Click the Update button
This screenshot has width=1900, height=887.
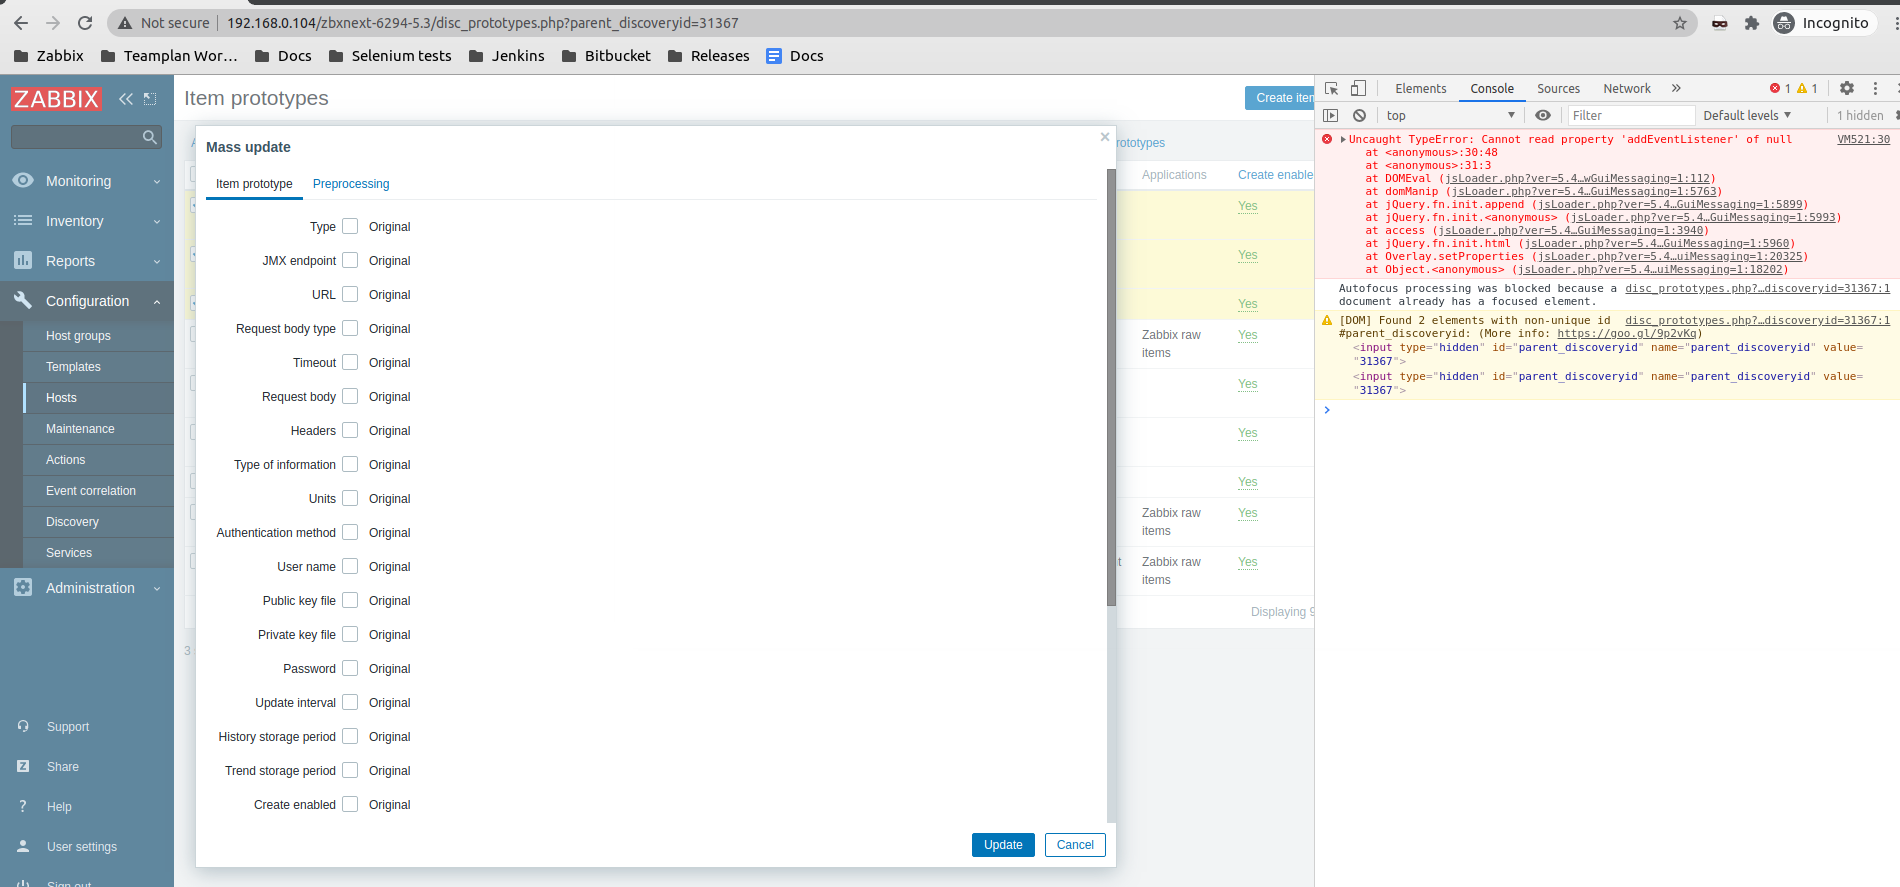(x=1003, y=845)
